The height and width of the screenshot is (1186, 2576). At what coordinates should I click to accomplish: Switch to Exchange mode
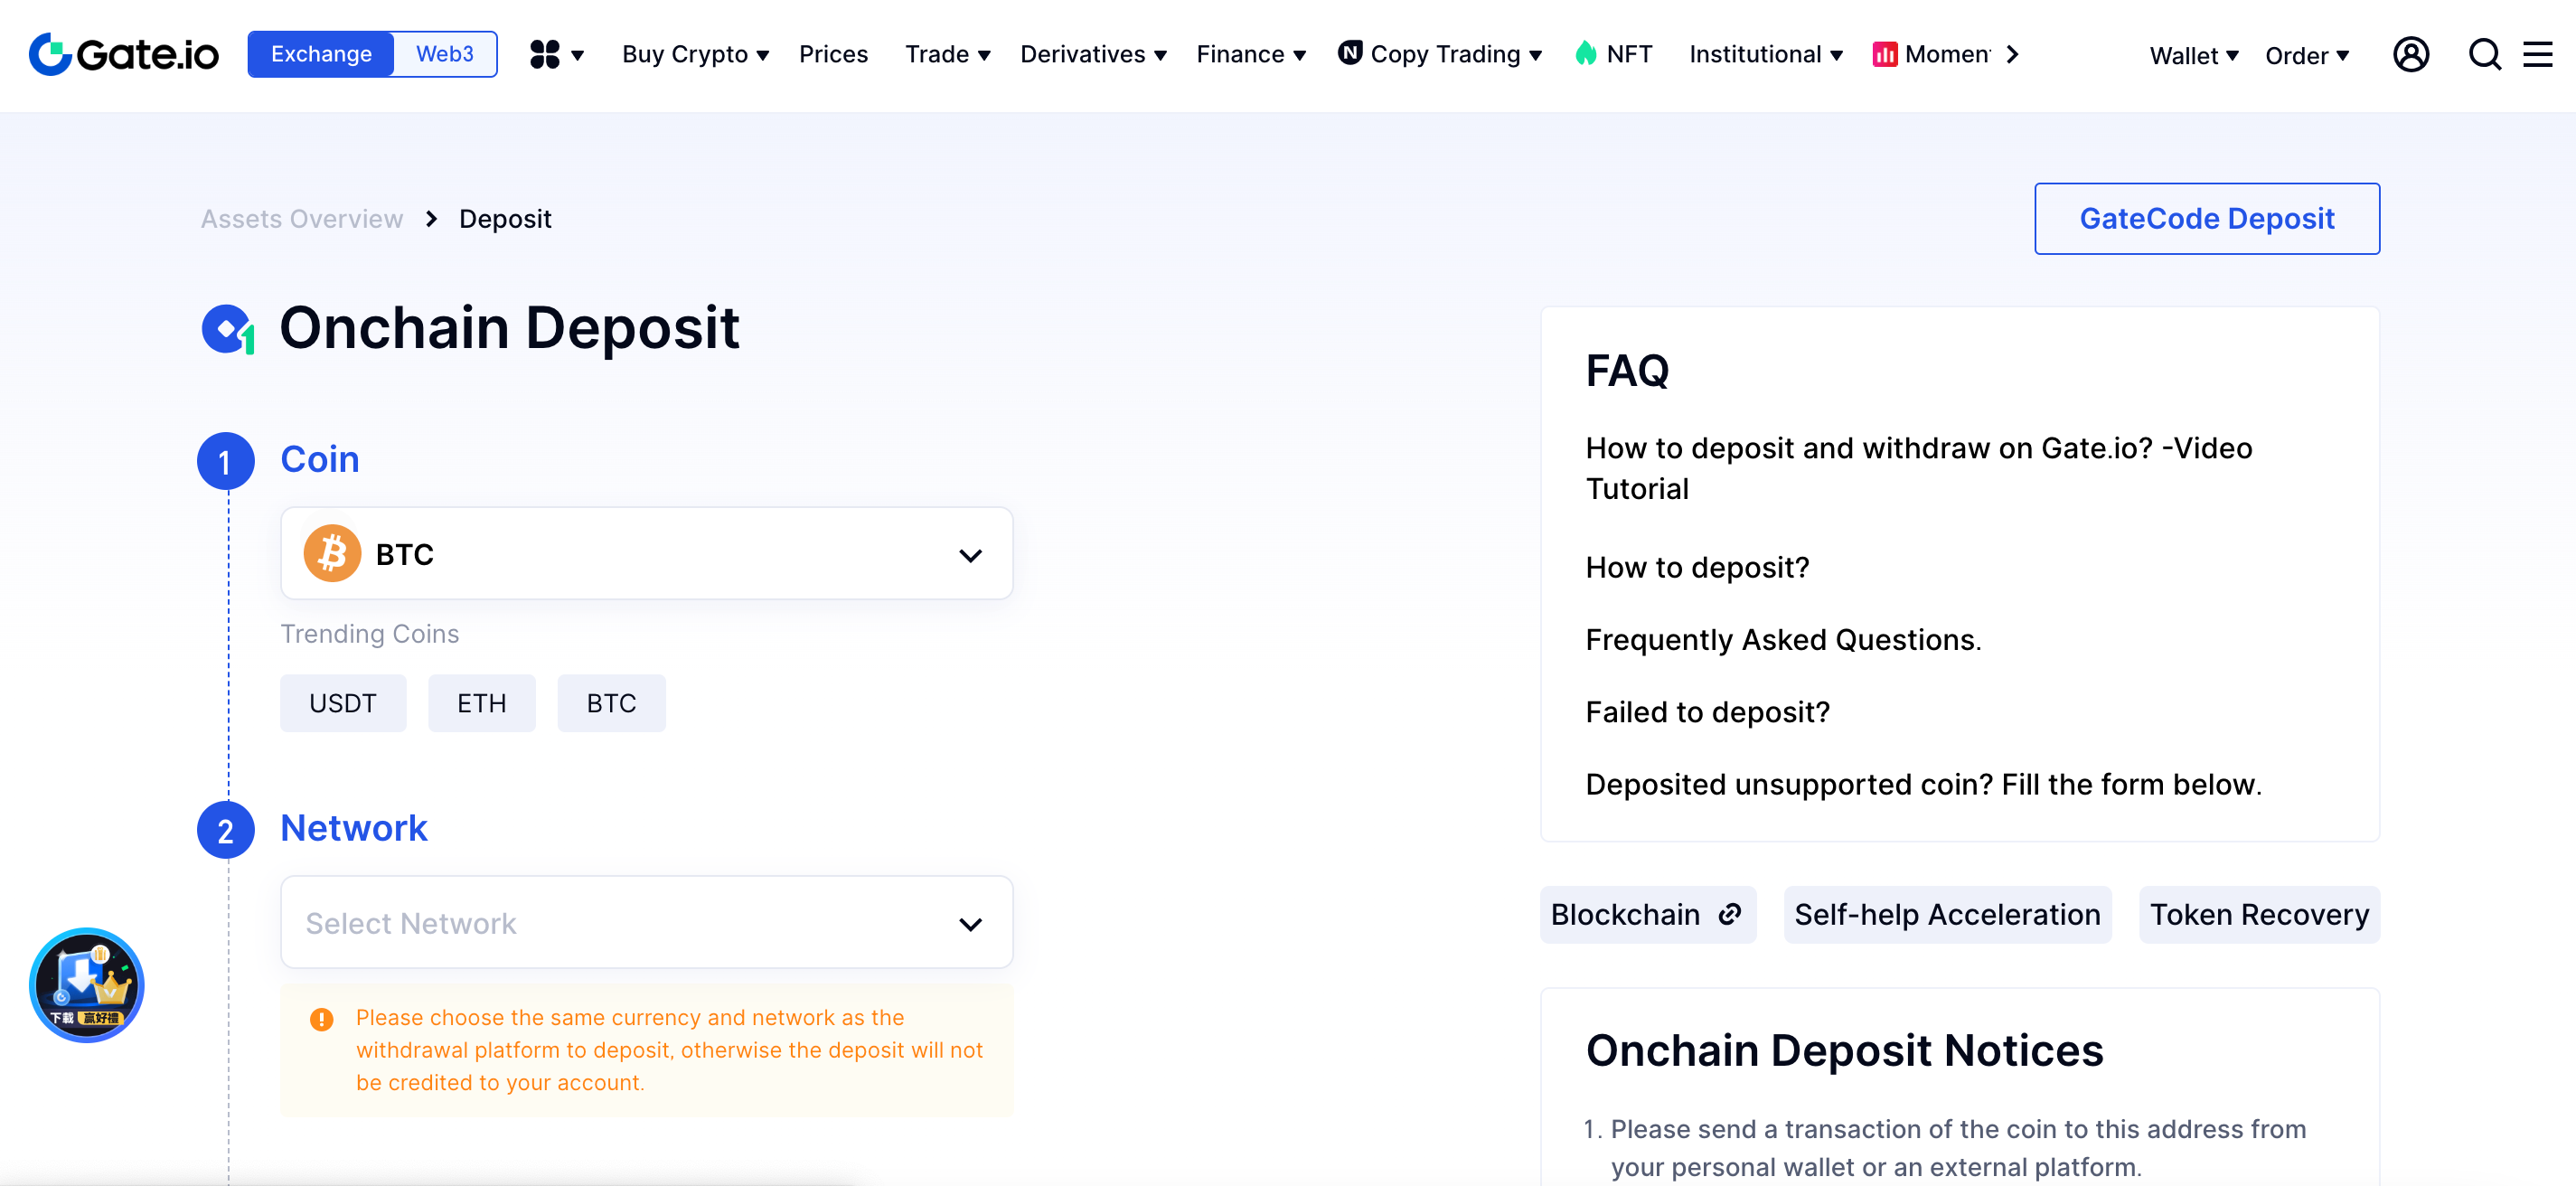pyautogui.click(x=321, y=54)
